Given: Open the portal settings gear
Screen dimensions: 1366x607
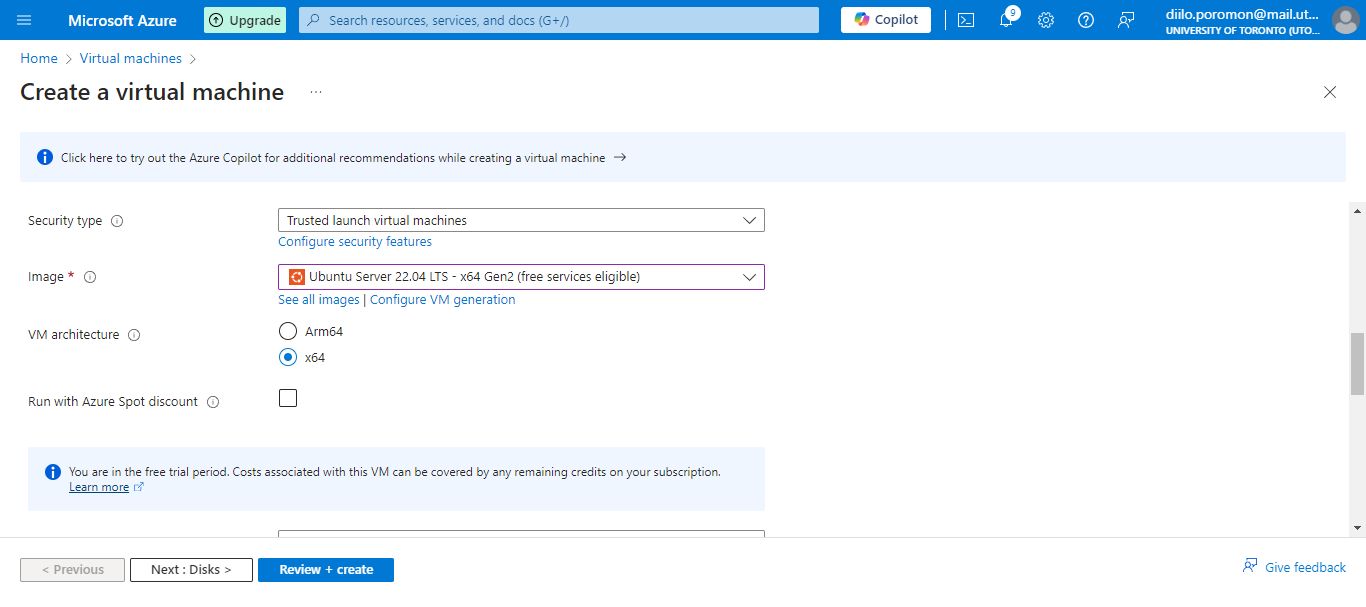Looking at the screenshot, I should [x=1046, y=20].
